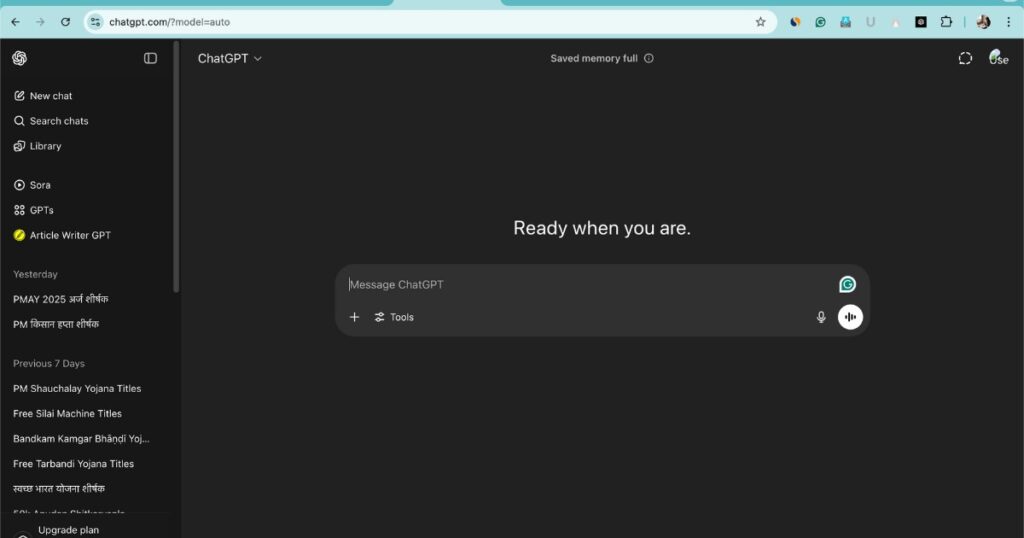The height and width of the screenshot is (538, 1024).
Task: Open chat 'Free Tarbandi Yojana Titles'
Action: coord(73,464)
